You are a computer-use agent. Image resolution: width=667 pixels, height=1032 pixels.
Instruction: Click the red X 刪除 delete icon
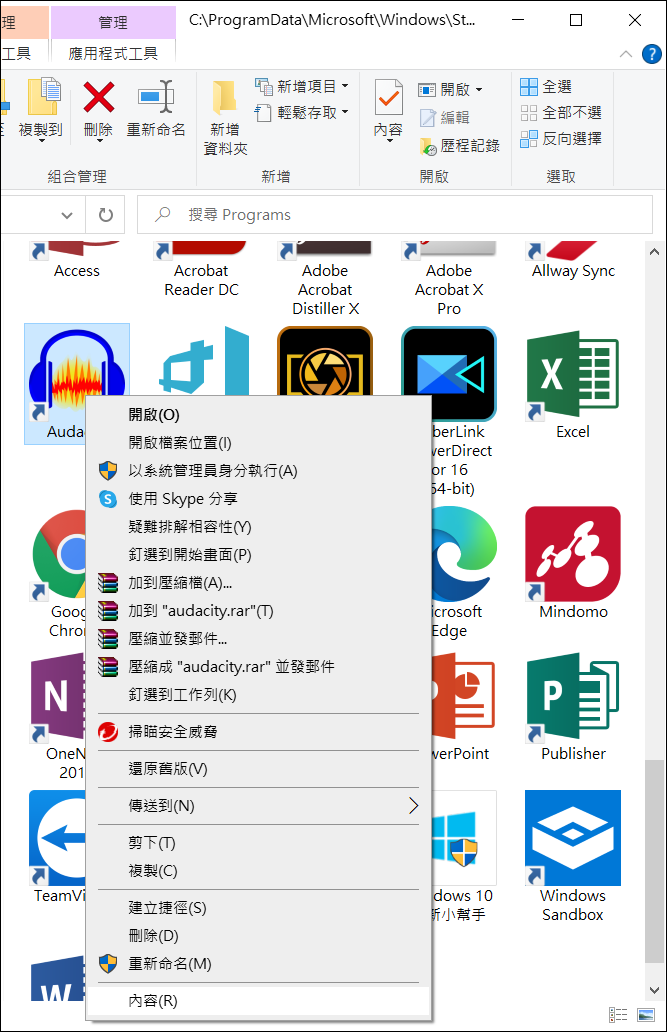click(98, 97)
